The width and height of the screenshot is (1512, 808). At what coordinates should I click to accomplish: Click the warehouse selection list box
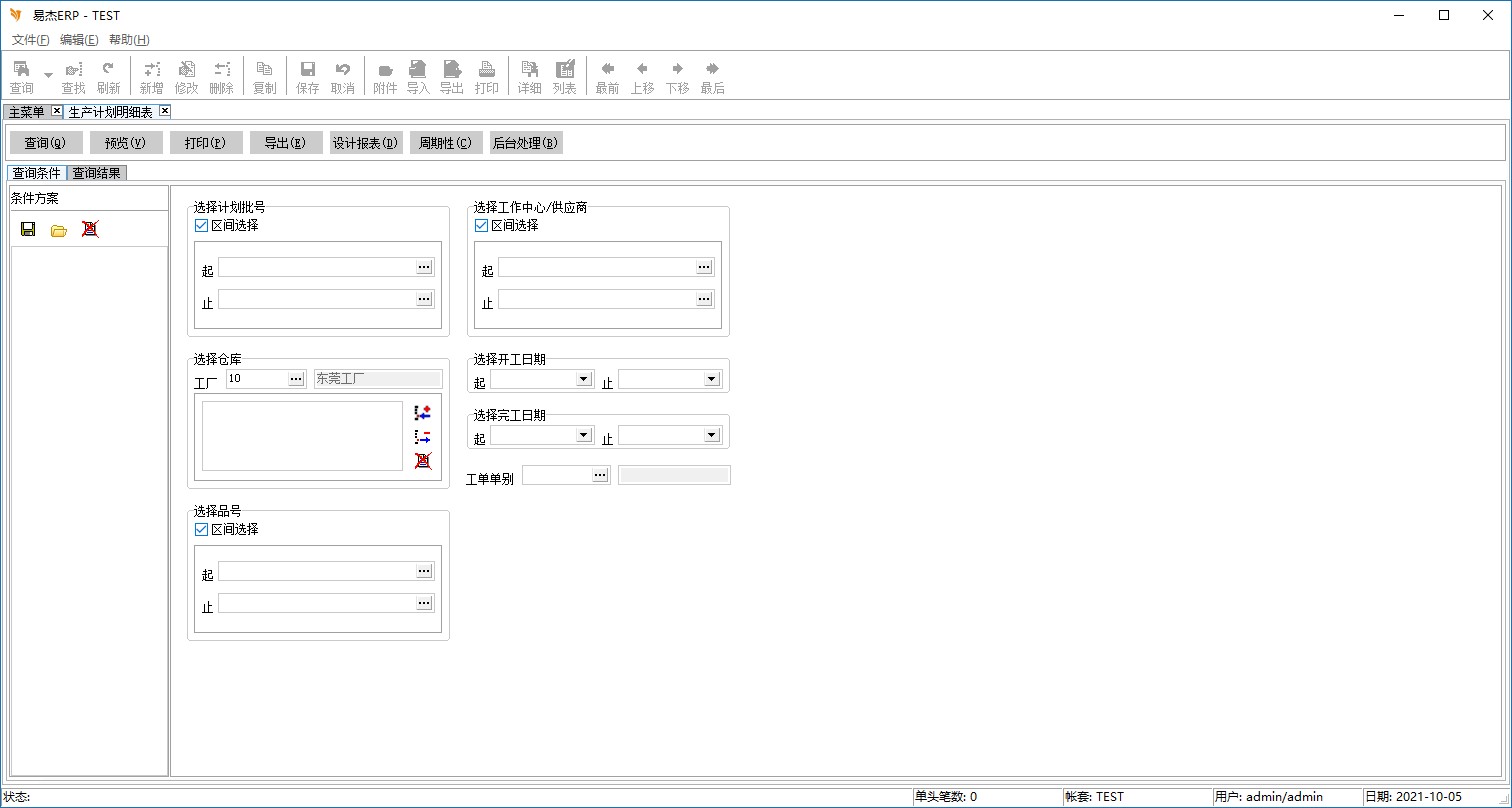point(302,436)
